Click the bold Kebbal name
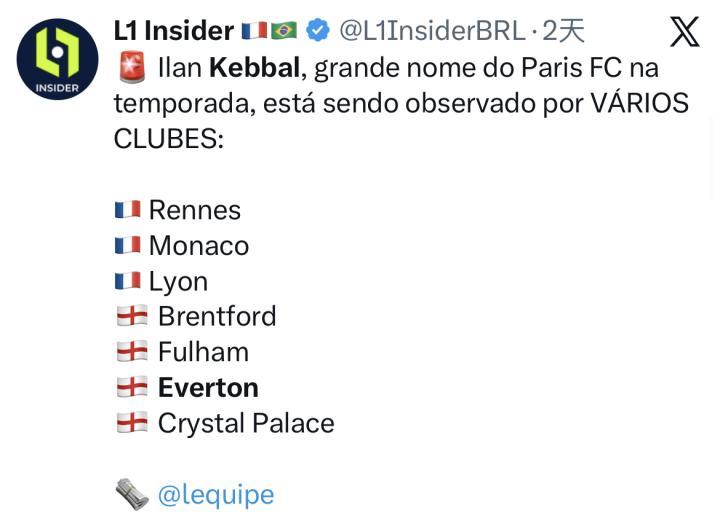This screenshot has height=516, width=720. 254,68
